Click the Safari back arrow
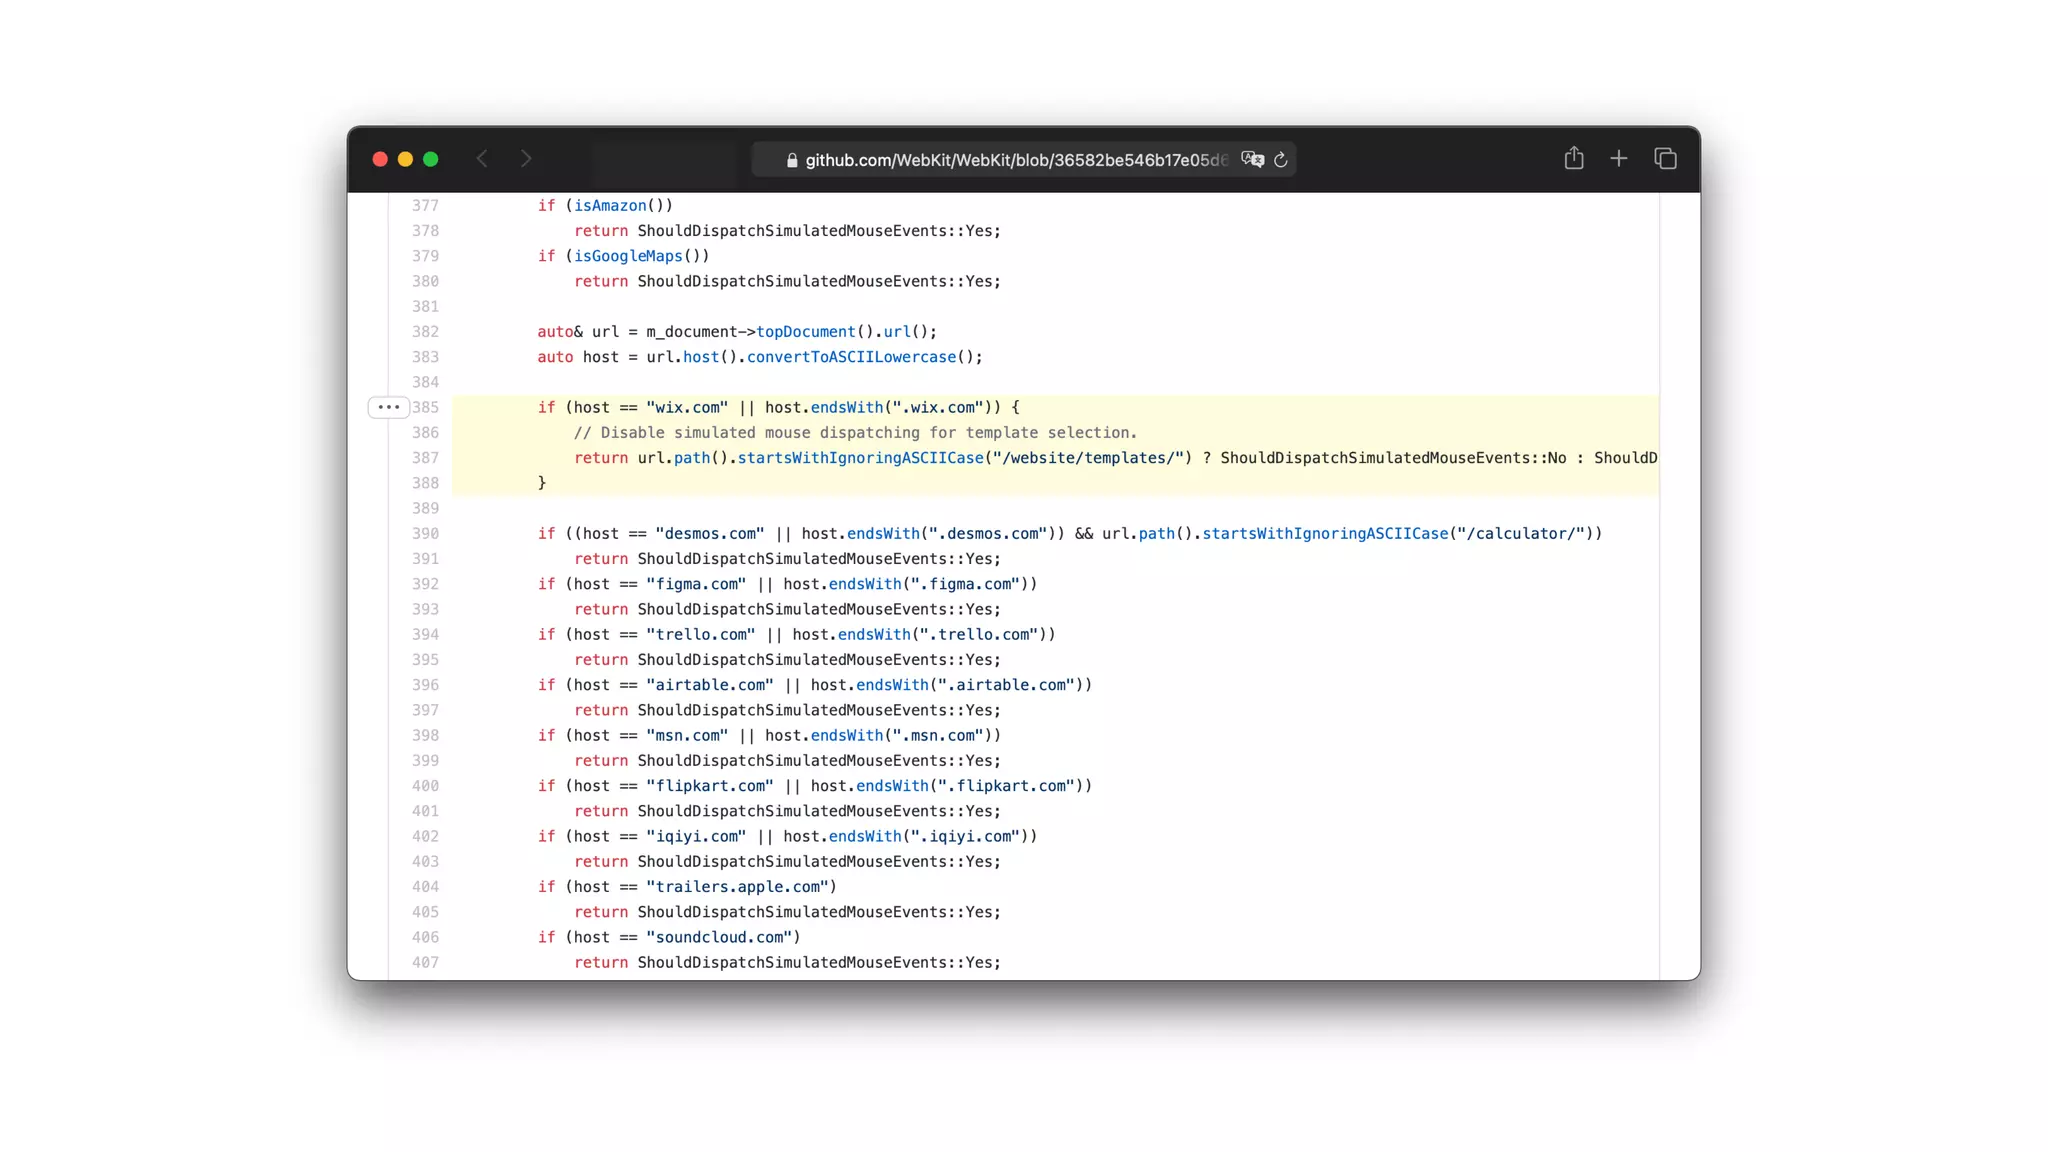Screen dimensions: 2048x1152 click(x=482, y=159)
